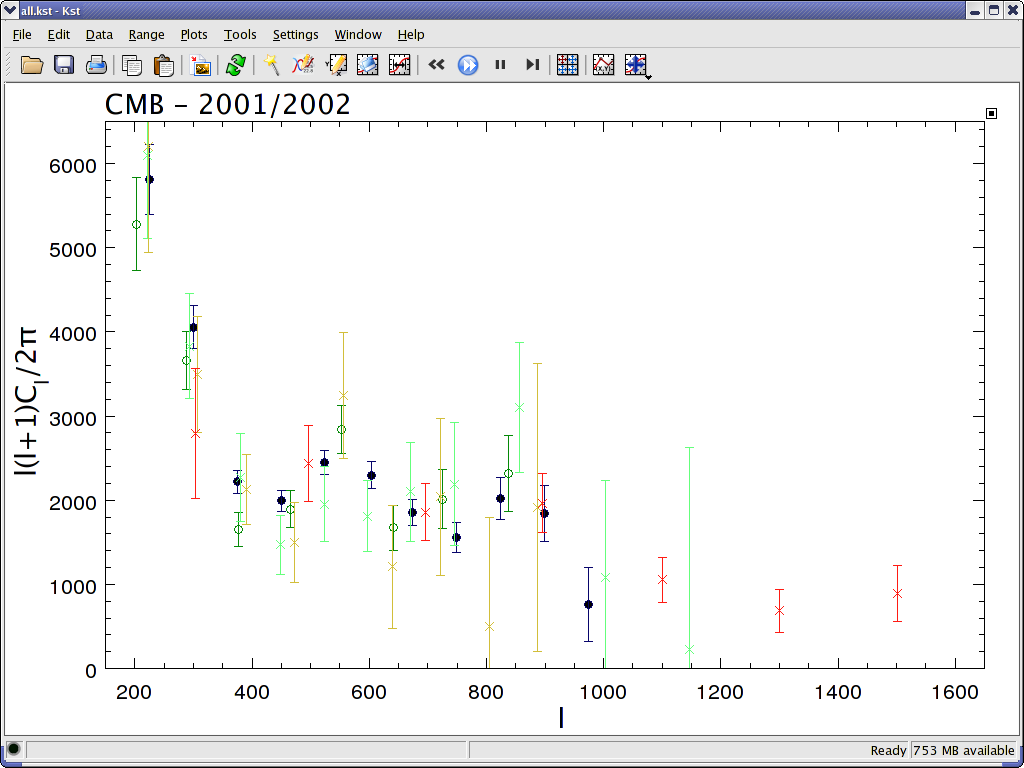Click the x-axis label 'l'
1024x768 pixels.
(560, 718)
